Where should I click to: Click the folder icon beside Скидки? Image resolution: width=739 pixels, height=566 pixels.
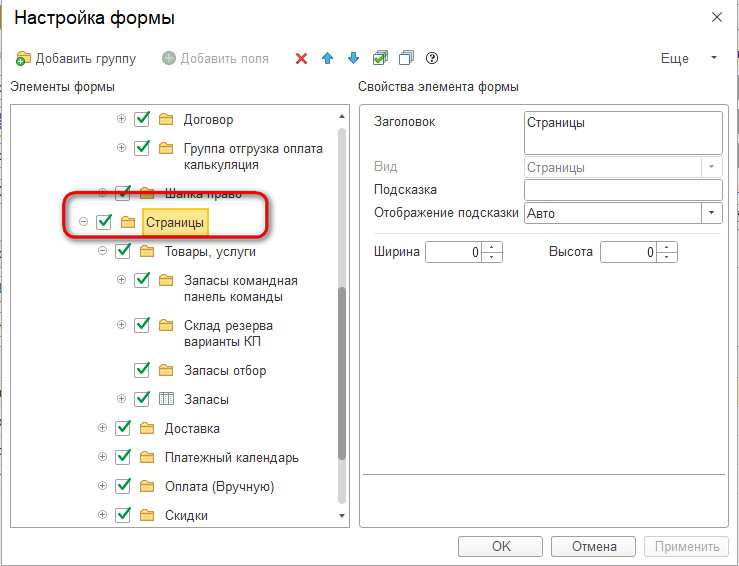click(x=147, y=515)
